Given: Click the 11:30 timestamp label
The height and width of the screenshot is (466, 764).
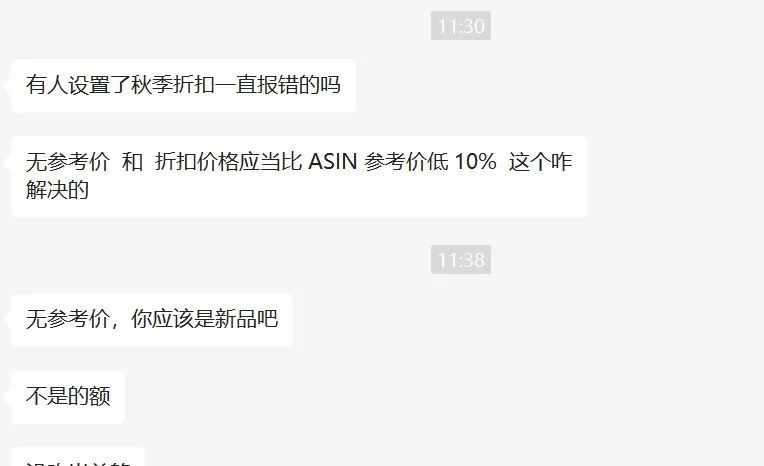Looking at the screenshot, I should [x=461, y=25].
